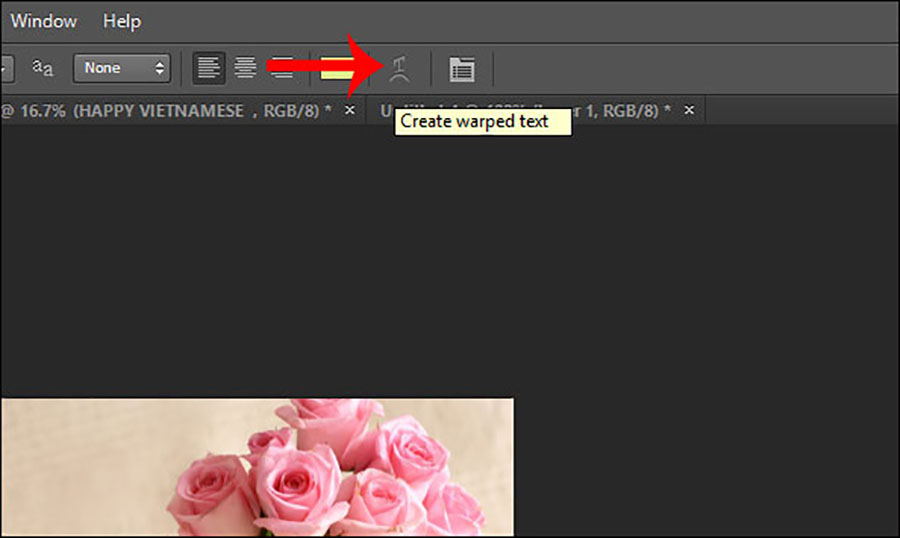Switch to the HAPPY VIETNAMESE document tab
900x538 pixels.
tap(170, 110)
